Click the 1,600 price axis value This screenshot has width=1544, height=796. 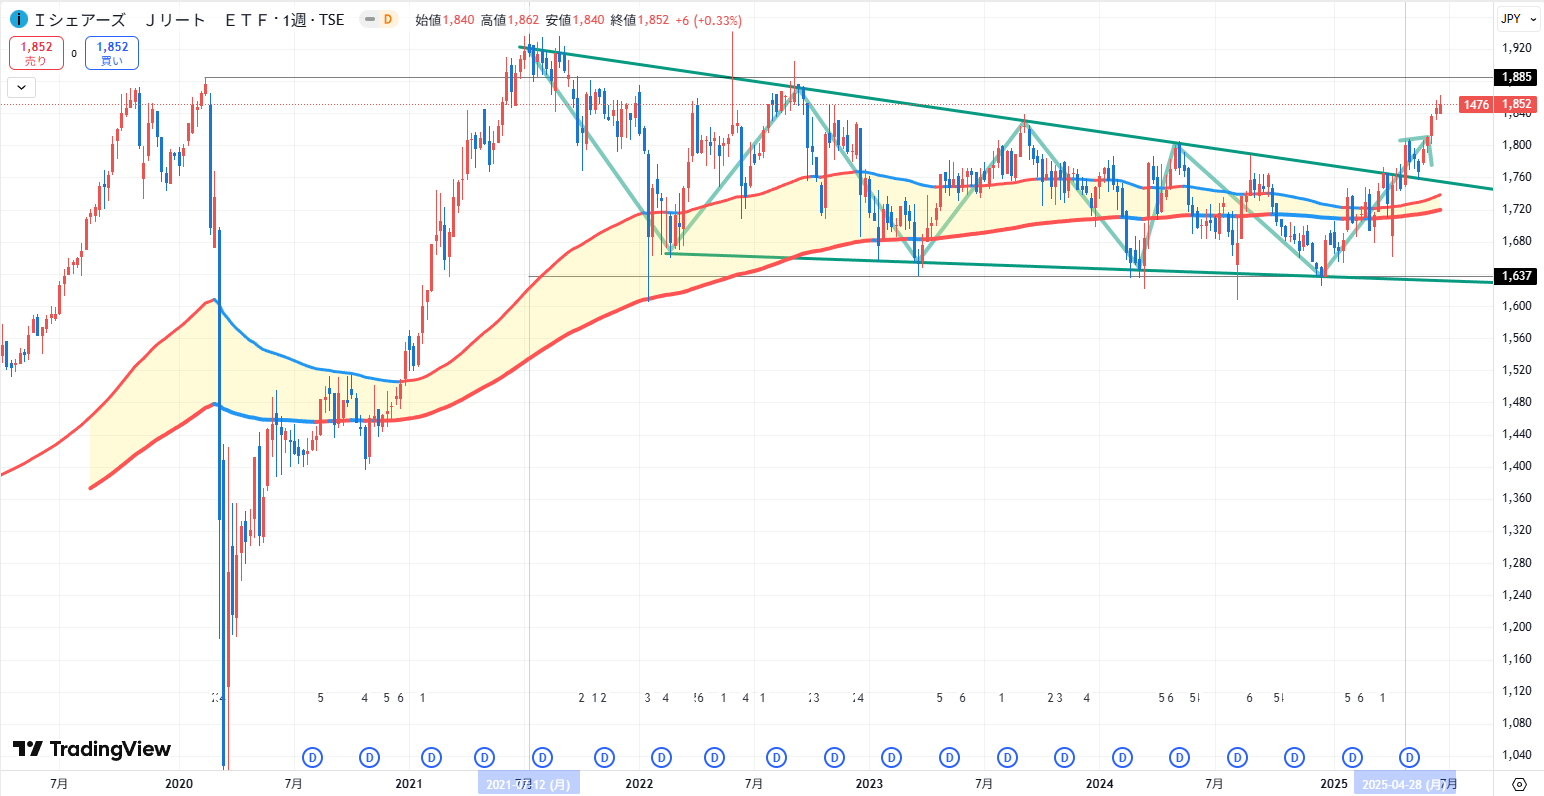(x=1516, y=306)
